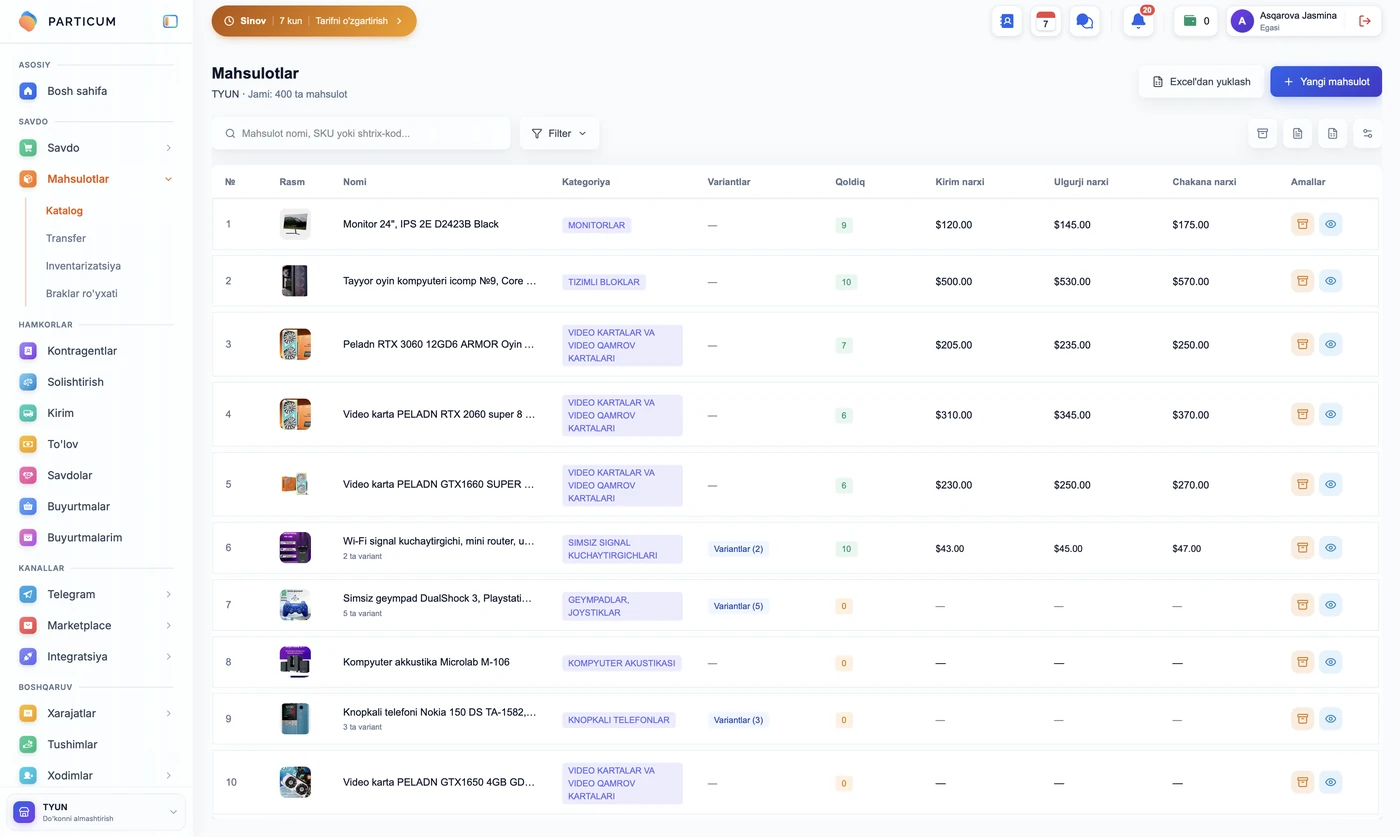Open notifications bell with 20 badge
This screenshot has width=1400, height=837.
pyautogui.click(x=1138, y=21)
